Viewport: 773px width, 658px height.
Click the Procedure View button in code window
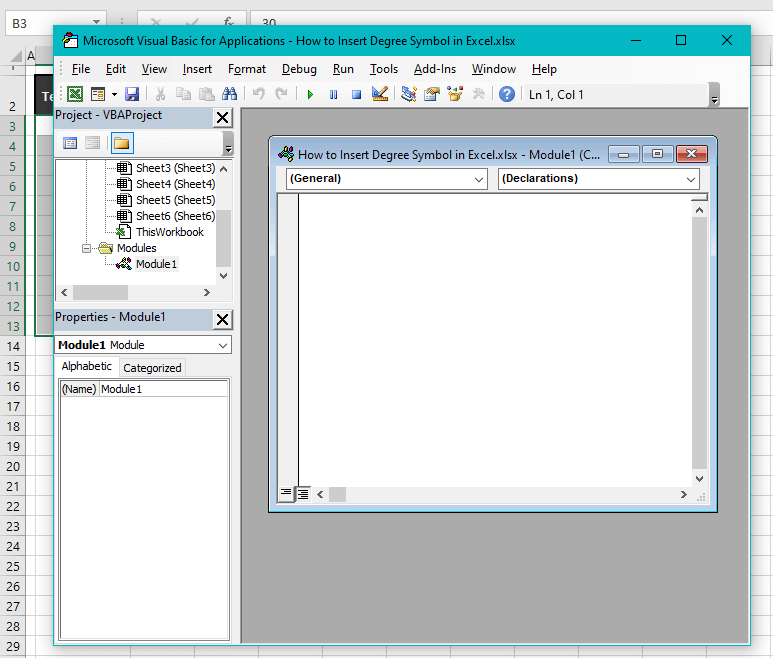tap(286, 493)
